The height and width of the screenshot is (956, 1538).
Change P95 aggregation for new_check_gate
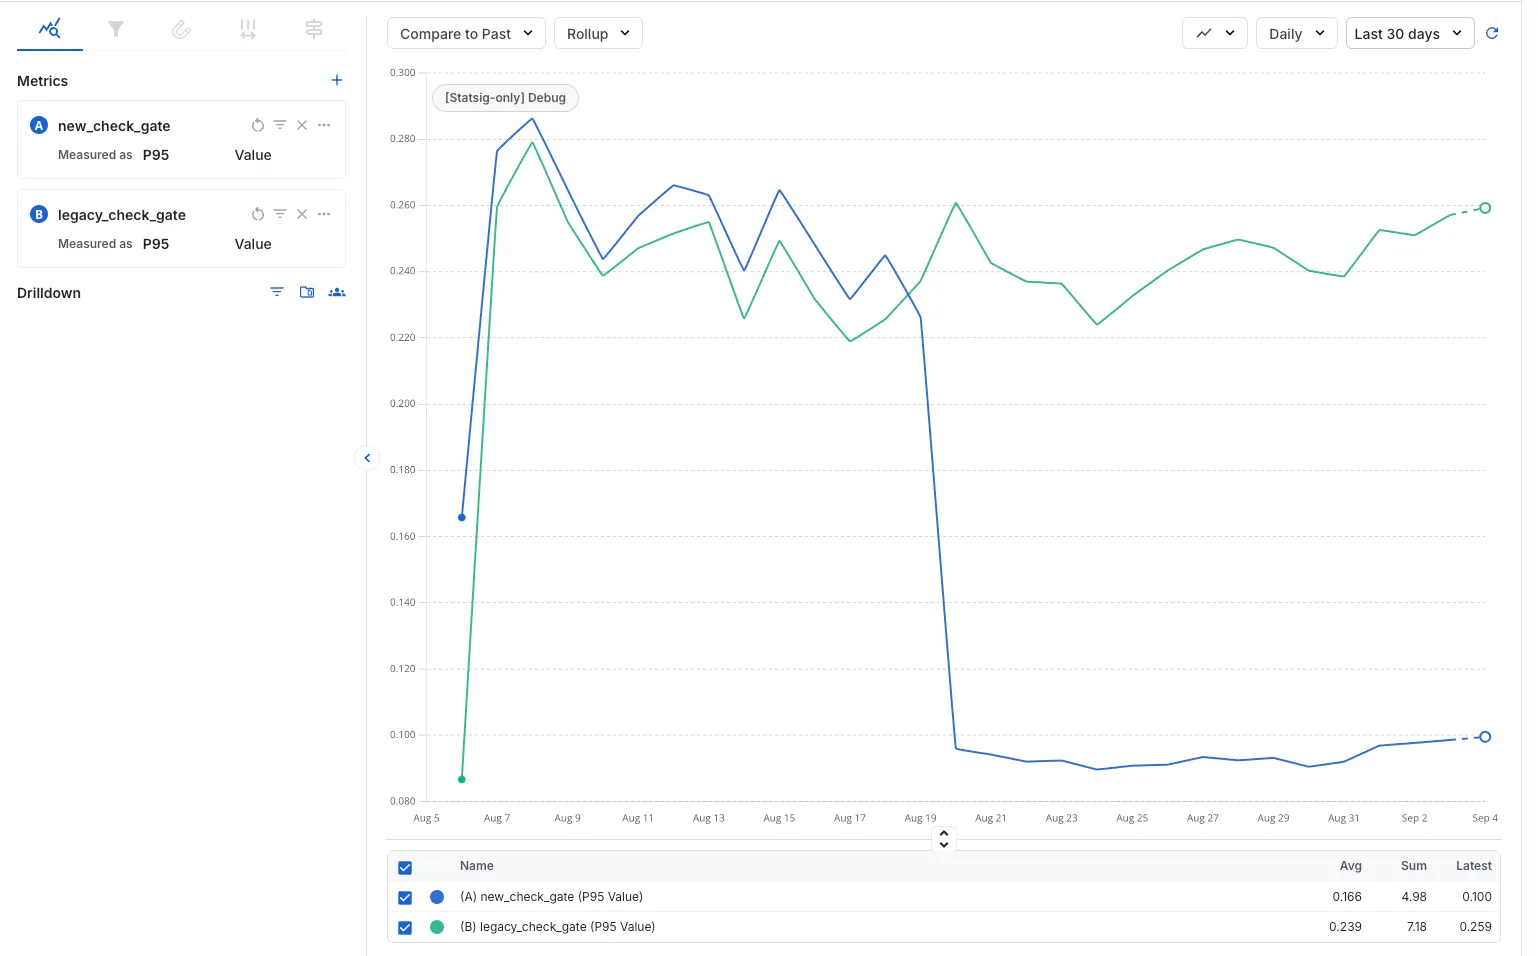pyautogui.click(x=156, y=155)
